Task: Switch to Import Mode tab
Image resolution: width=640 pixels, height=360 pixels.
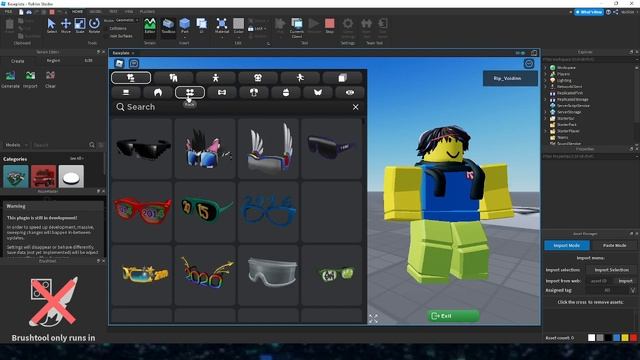Action: coord(567,245)
